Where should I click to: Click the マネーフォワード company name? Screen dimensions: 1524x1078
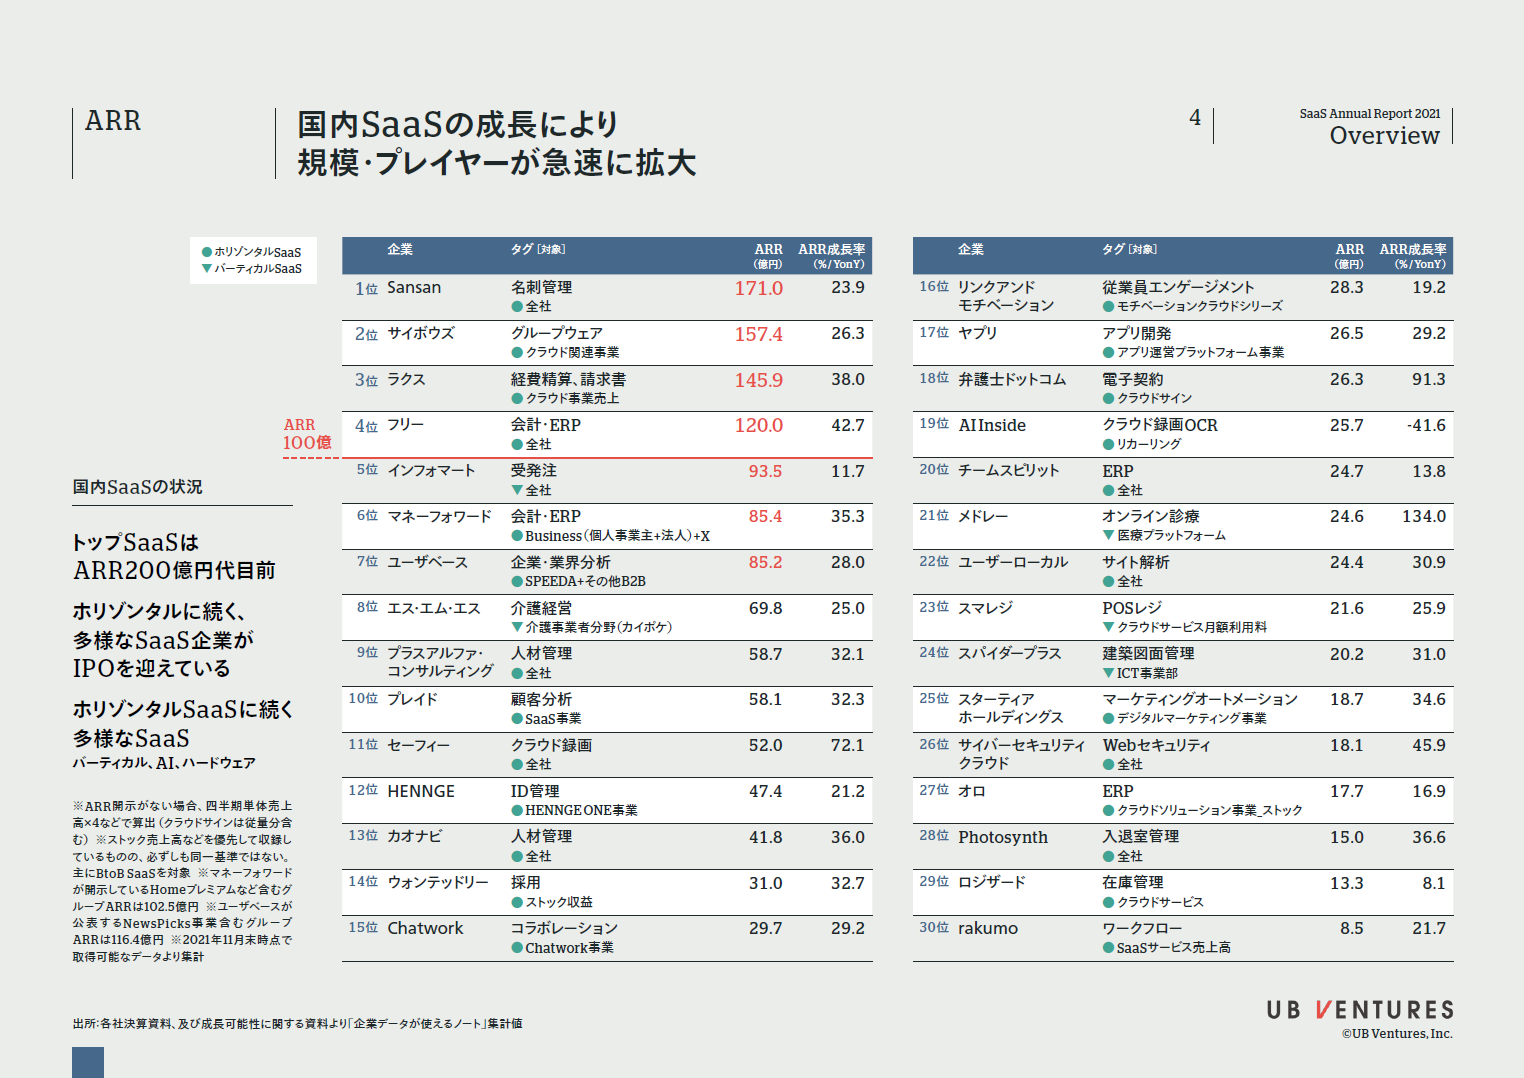coord(439,516)
